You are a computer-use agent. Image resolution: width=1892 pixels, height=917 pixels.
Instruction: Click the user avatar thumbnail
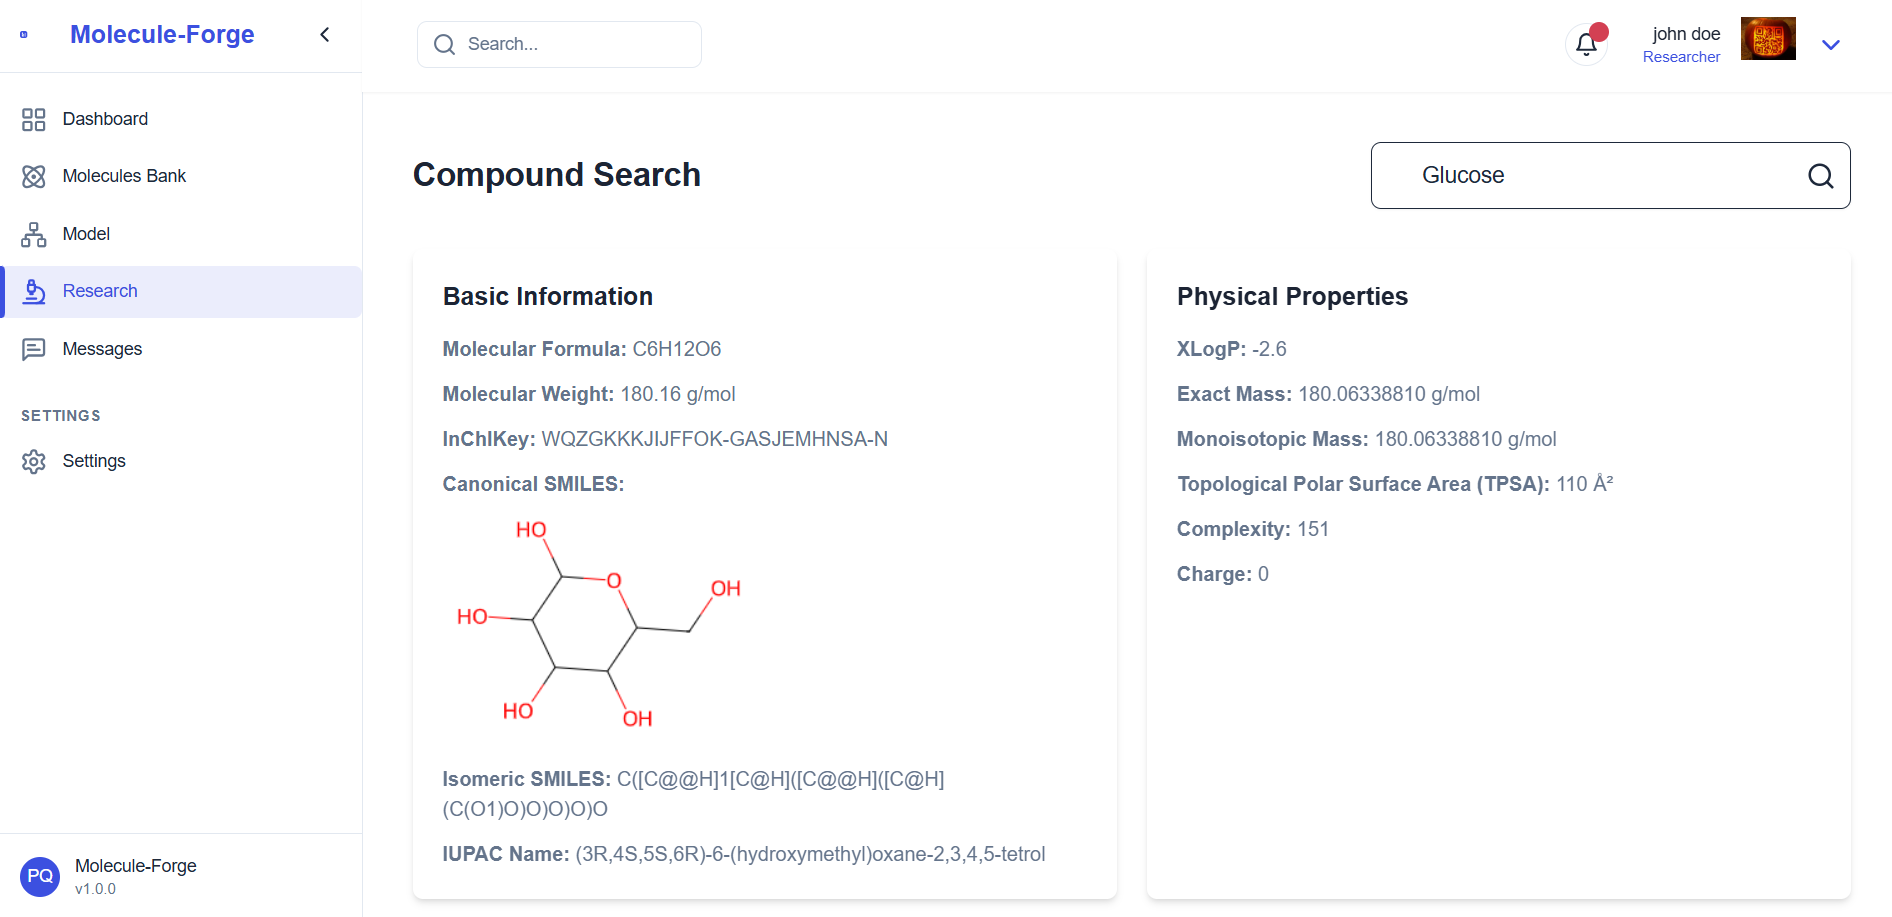tap(1768, 39)
